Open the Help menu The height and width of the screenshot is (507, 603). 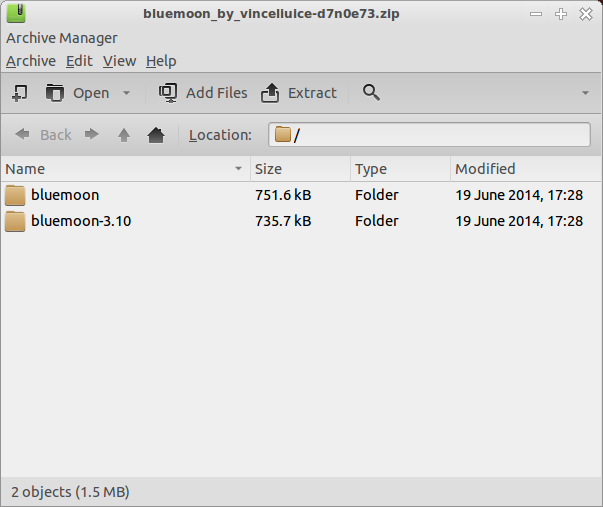coord(161,61)
